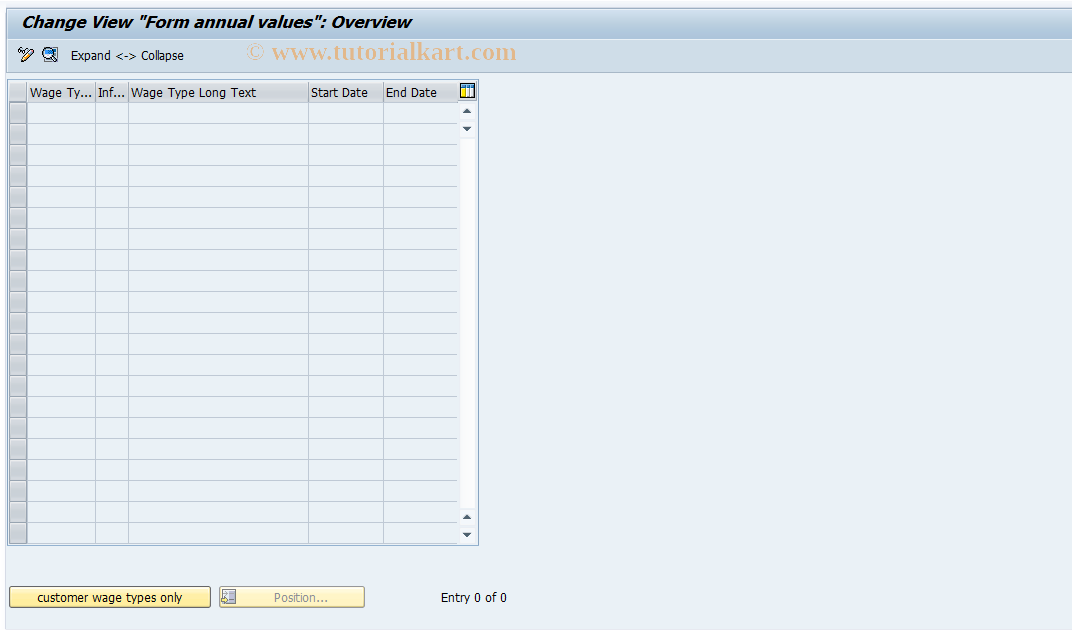Click scroll up arrow at table top
Viewport: 1072px width, 630px height.
[467, 111]
